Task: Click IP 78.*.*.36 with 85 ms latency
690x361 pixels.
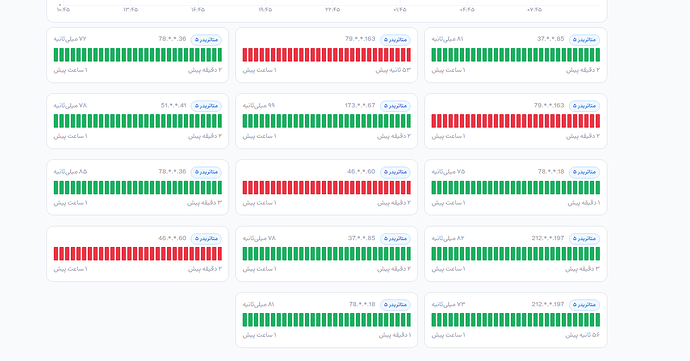Action: pyautogui.click(x=172, y=172)
